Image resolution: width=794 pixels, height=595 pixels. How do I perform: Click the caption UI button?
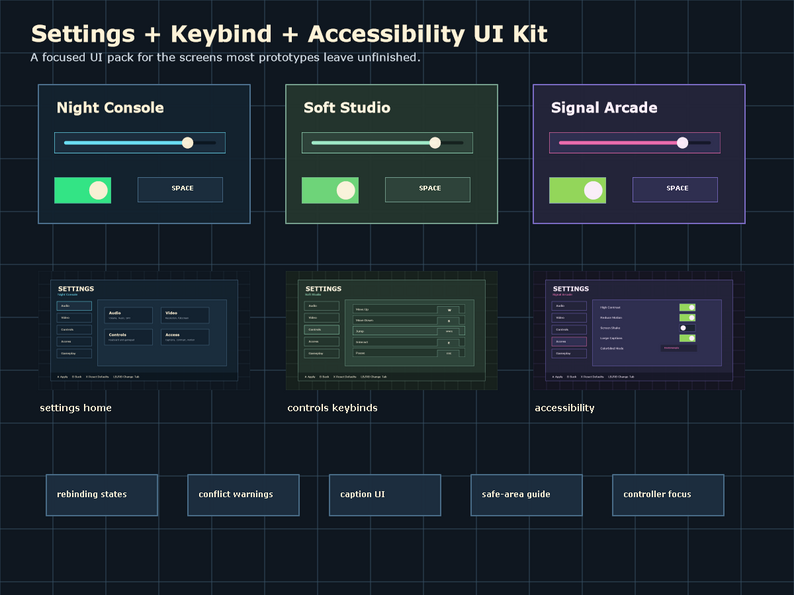385,495
